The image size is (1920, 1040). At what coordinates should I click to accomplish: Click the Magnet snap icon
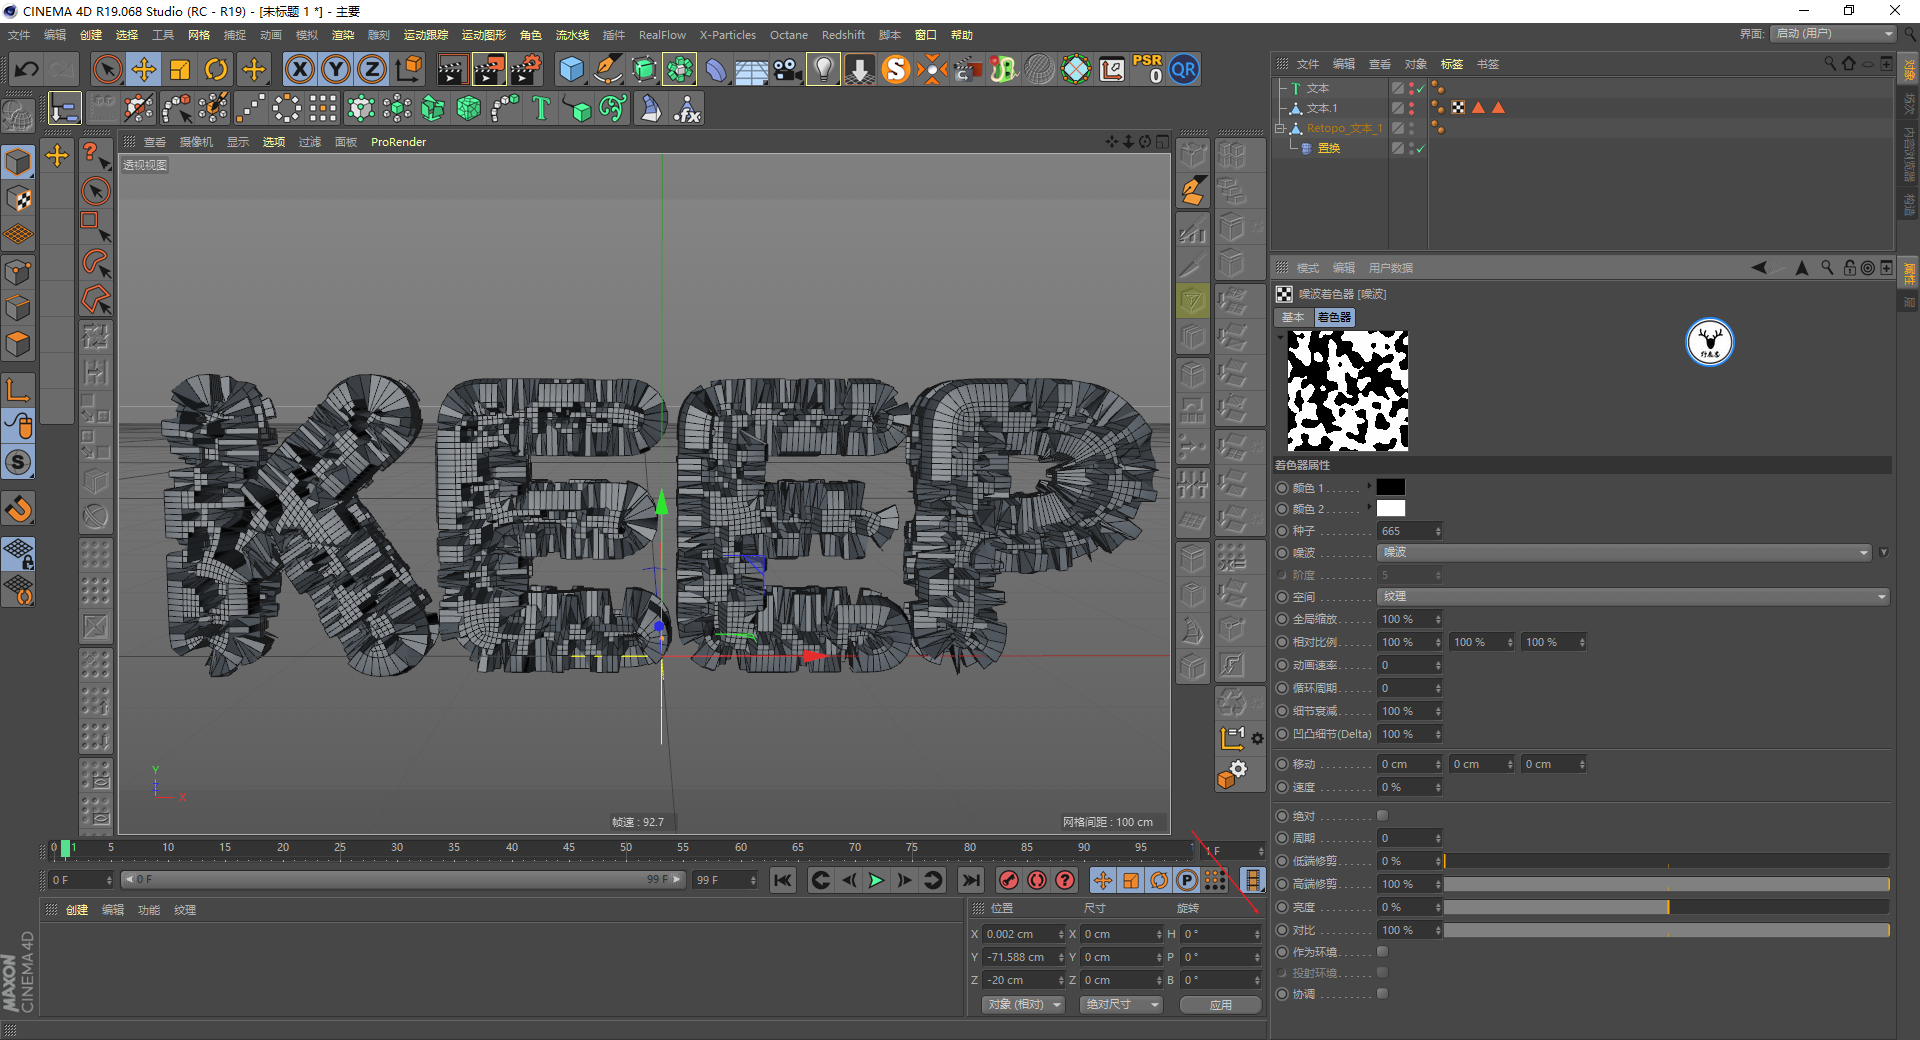[x=18, y=509]
